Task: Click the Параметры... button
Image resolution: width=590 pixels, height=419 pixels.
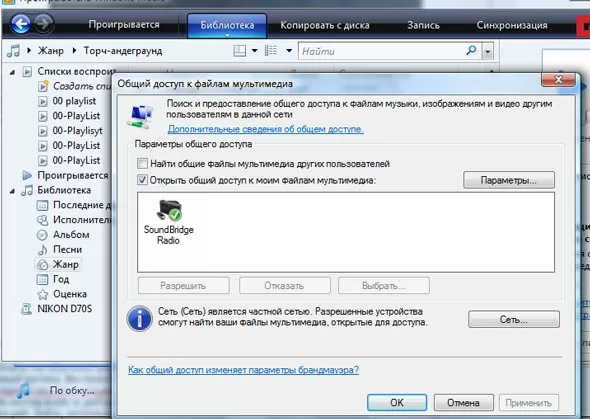Action: click(509, 180)
